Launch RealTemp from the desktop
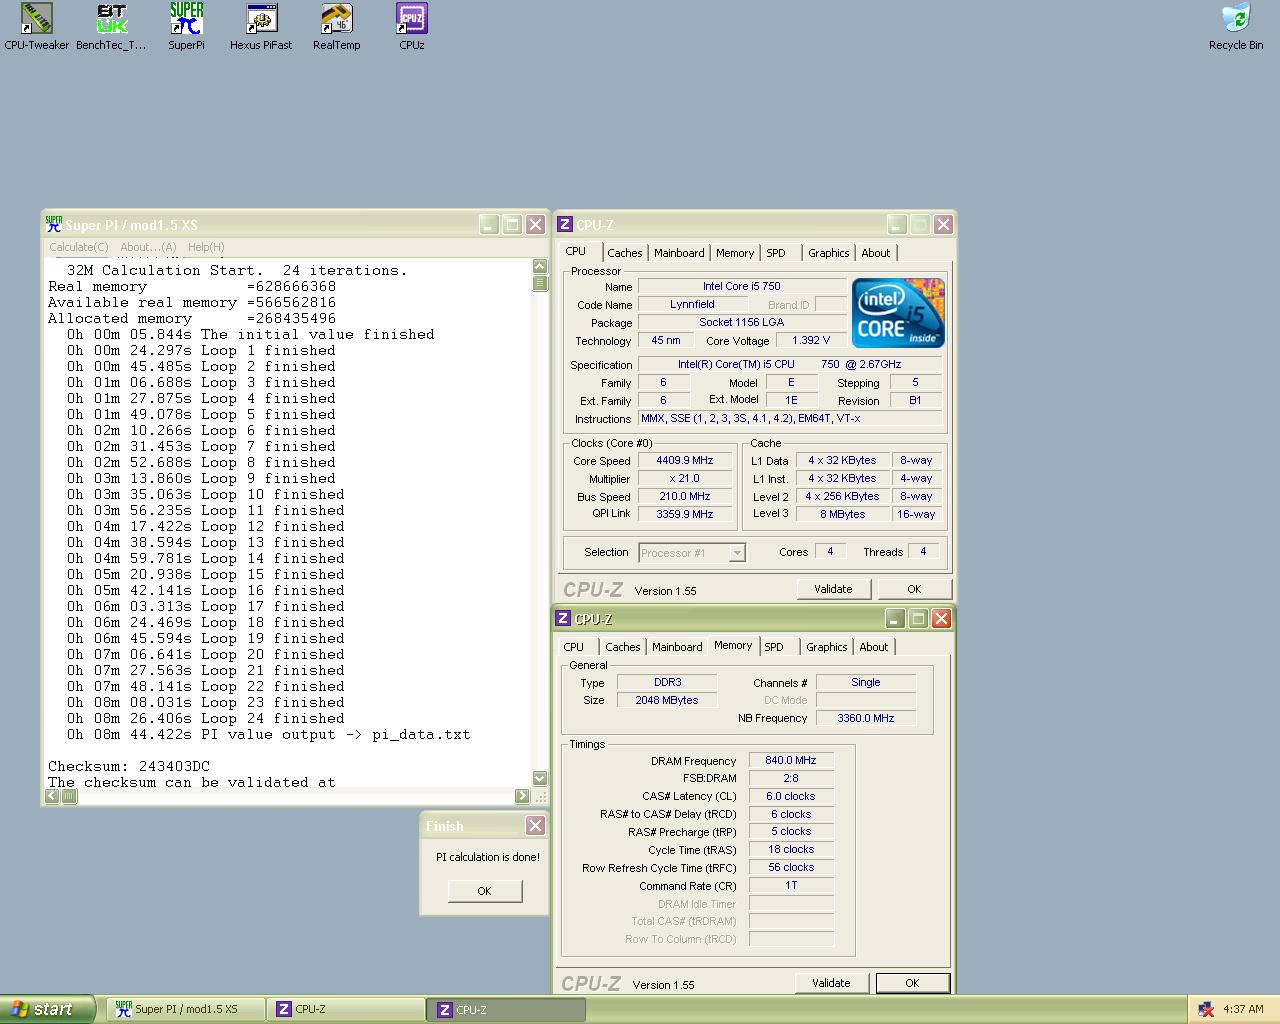Screen dimensions: 1280x1024 [x=336, y=20]
